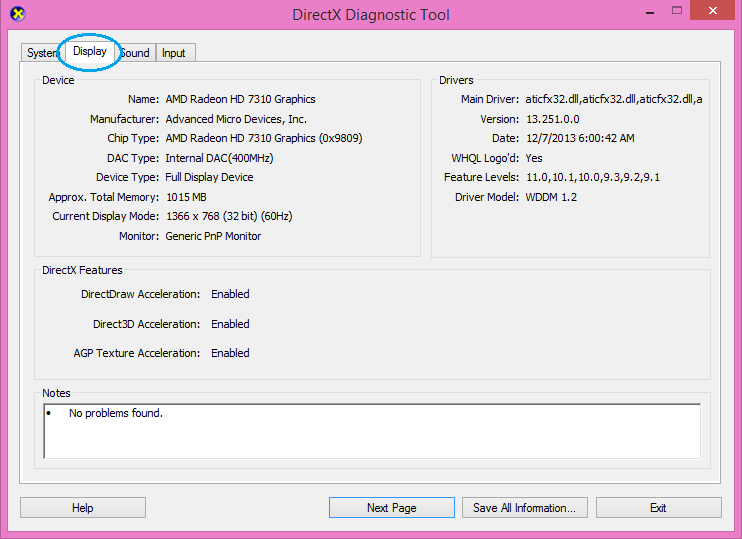Click driver date '12/7/2013 6:00:42 AM'
The height and width of the screenshot is (539, 742).
point(580,138)
